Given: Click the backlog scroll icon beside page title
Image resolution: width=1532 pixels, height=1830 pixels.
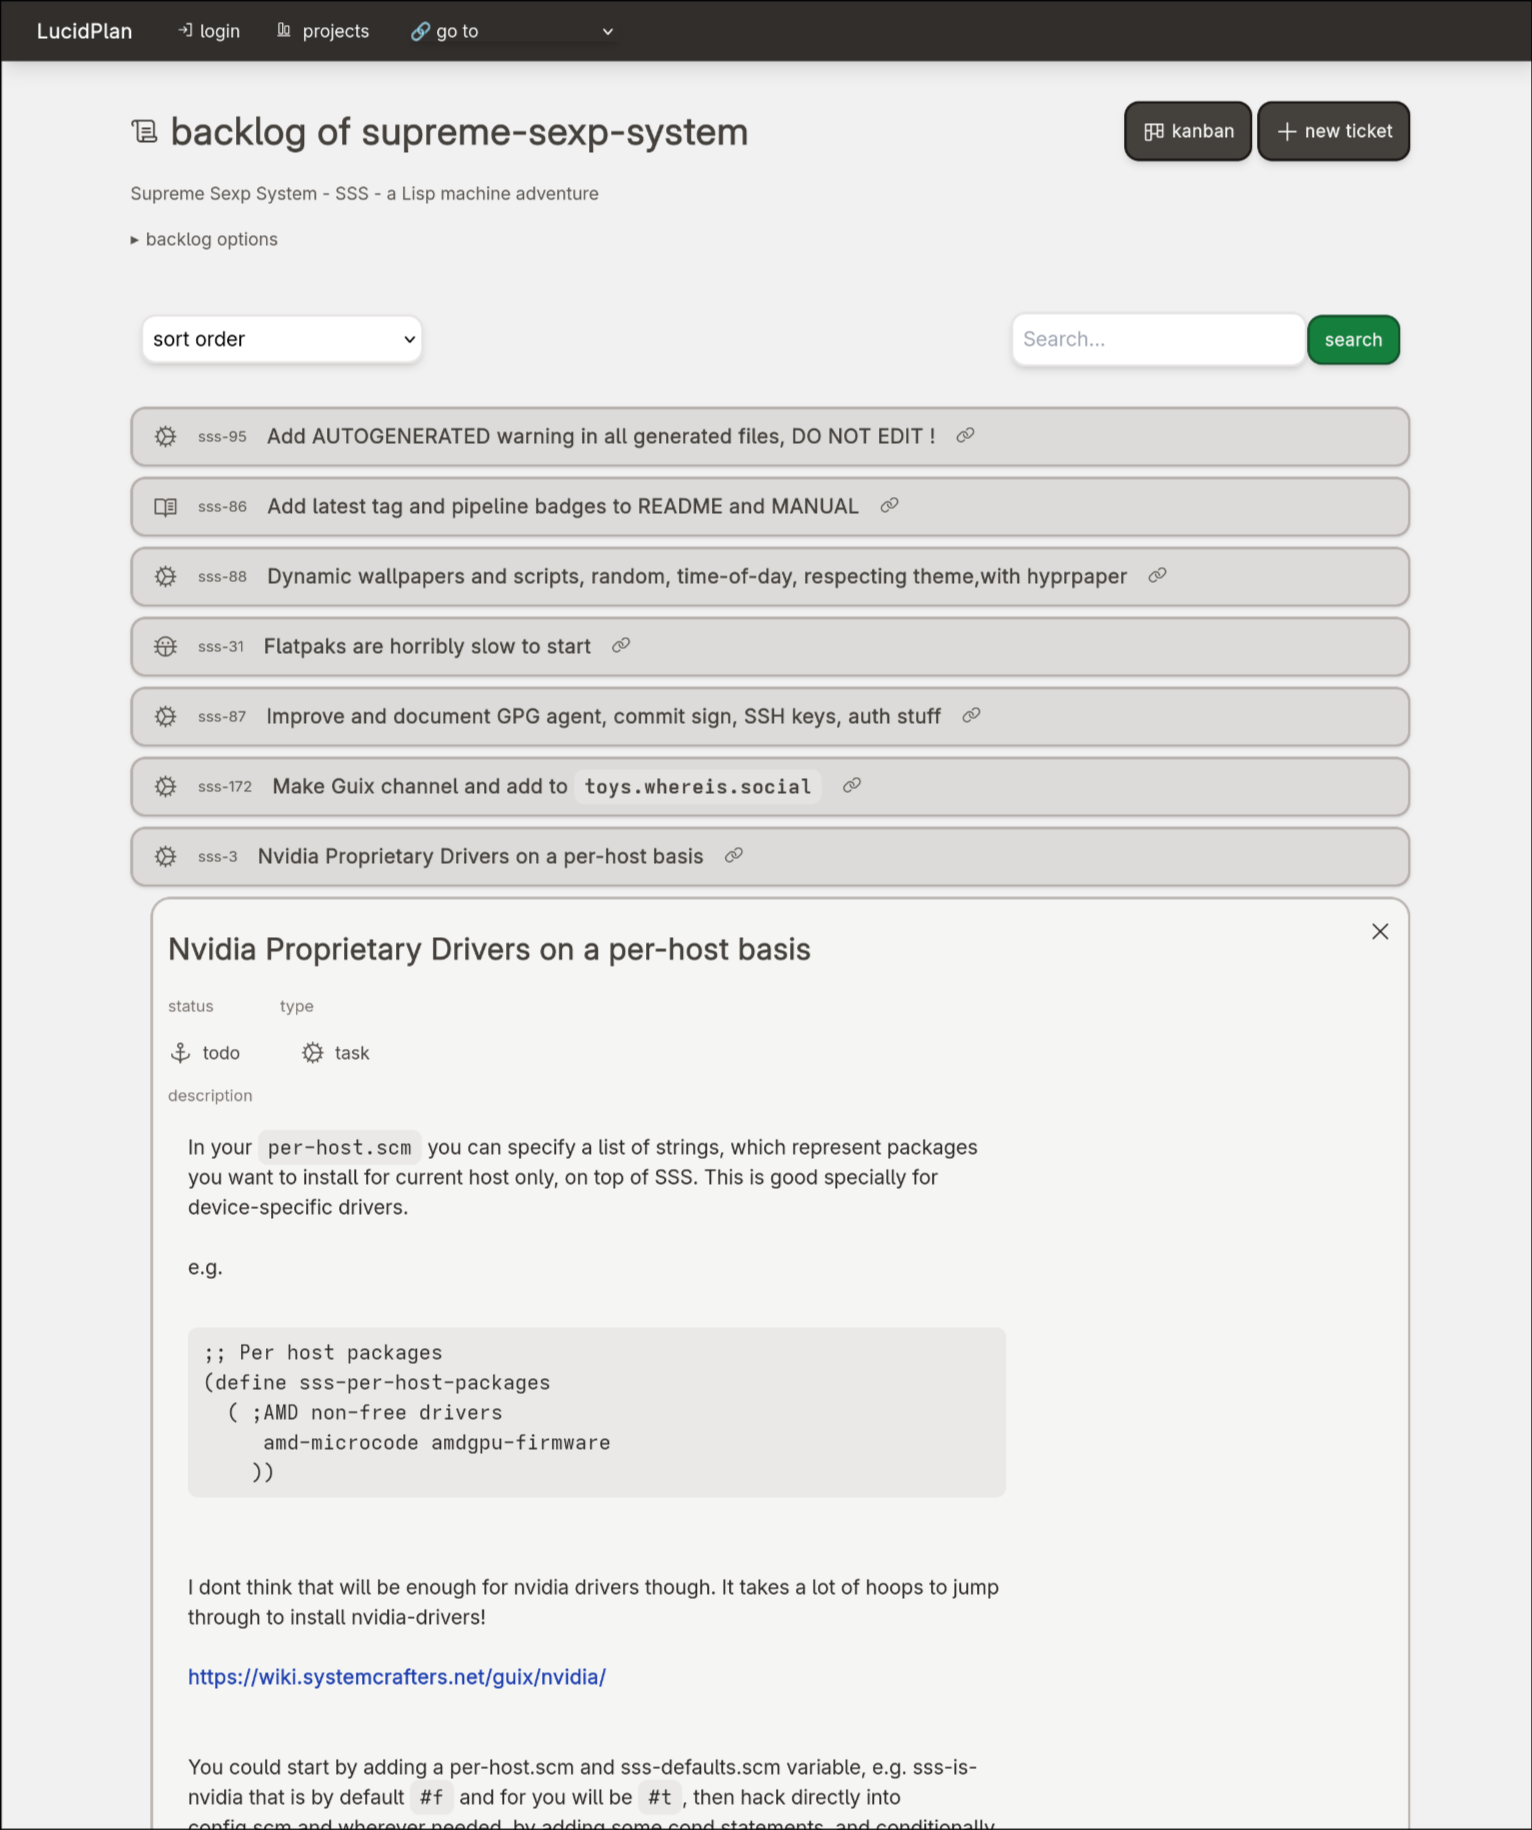Looking at the screenshot, I should pos(145,132).
